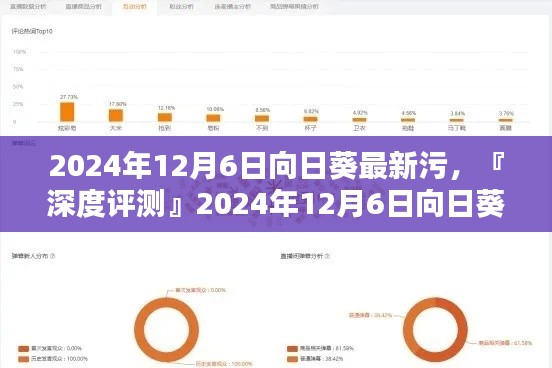This screenshot has height=368, width=552.
Task: Click the help icon beside 弹幕新人分布
Action: click(52, 256)
